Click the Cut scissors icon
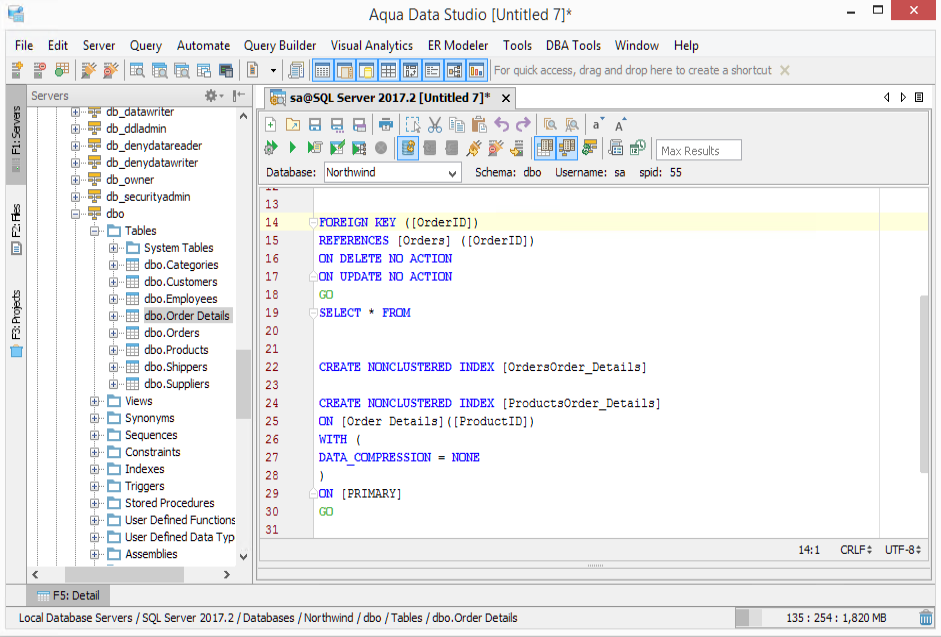 435,125
